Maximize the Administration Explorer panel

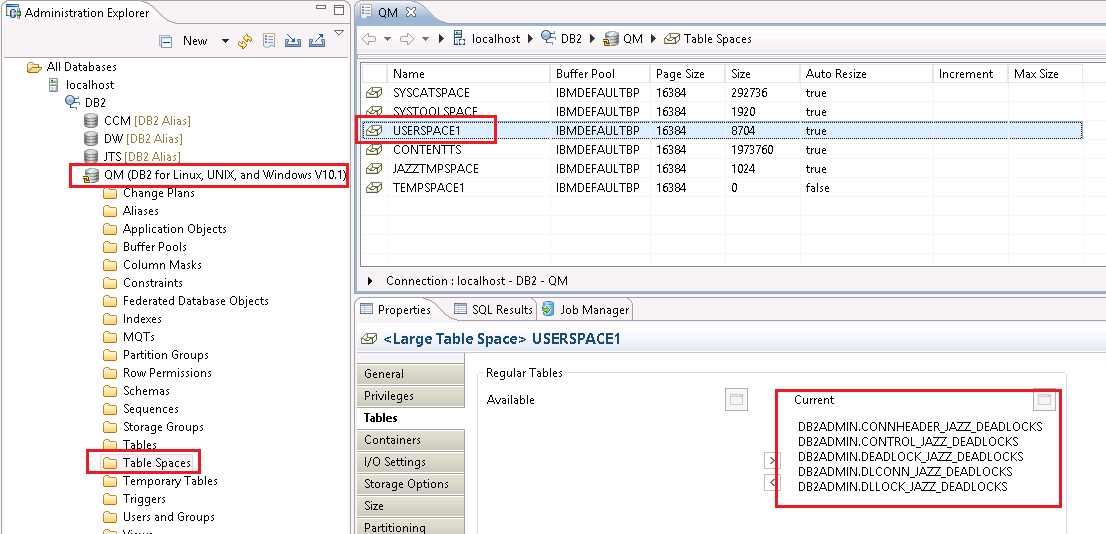click(339, 10)
